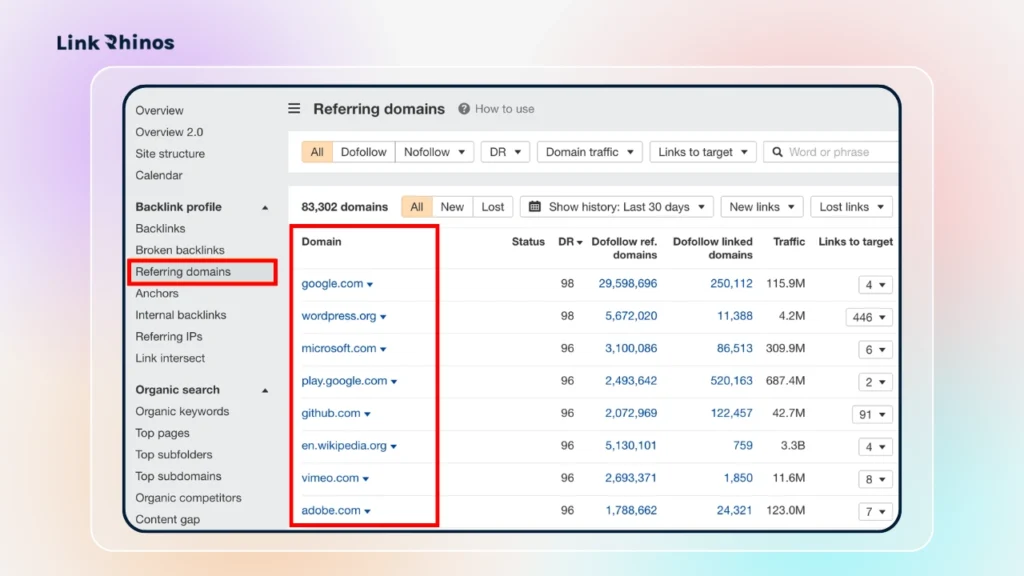Expand play.google.com links to target dropdown 2

(875, 382)
